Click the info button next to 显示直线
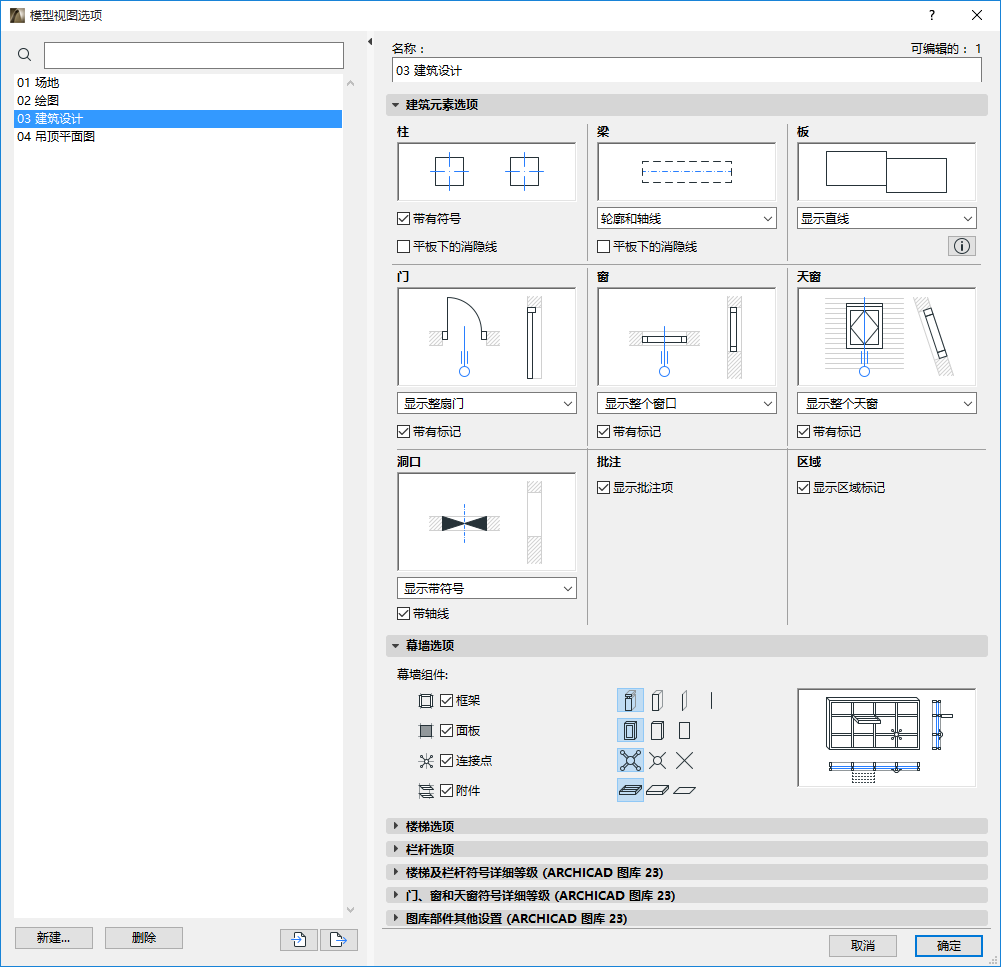 [x=962, y=245]
